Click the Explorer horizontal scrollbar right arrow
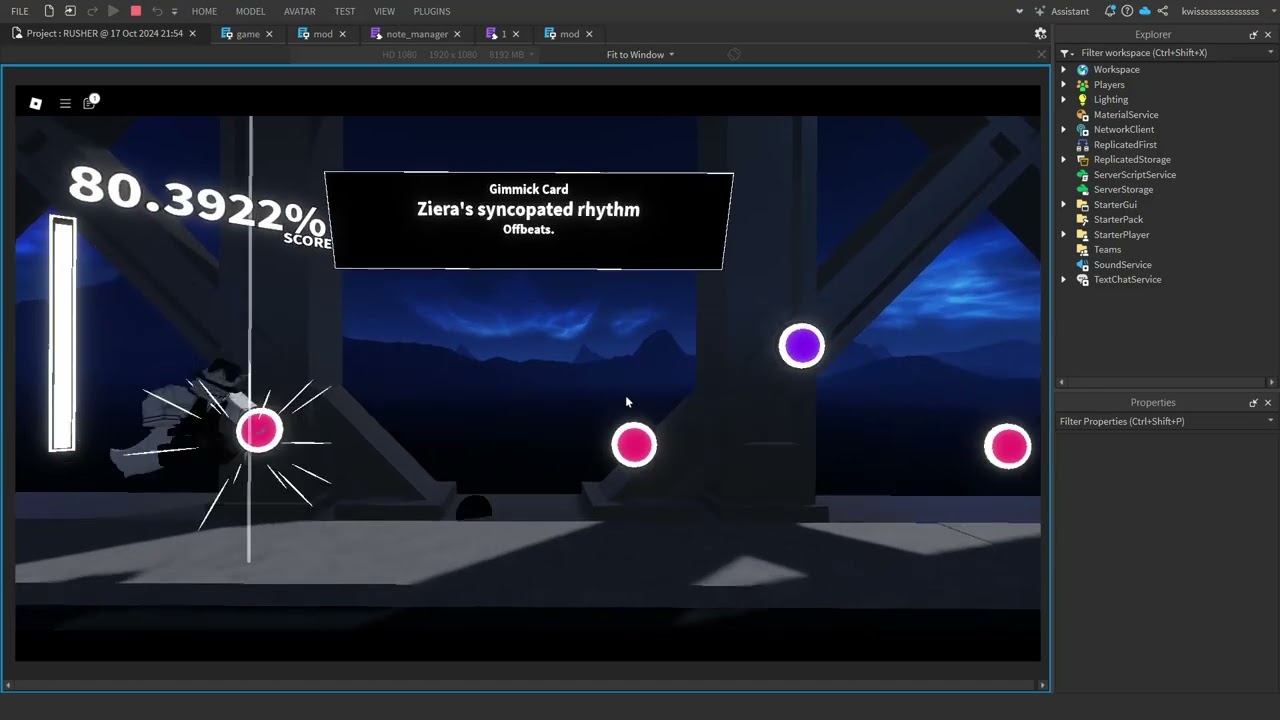The width and height of the screenshot is (1280, 720). pyautogui.click(x=1271, y=382)
